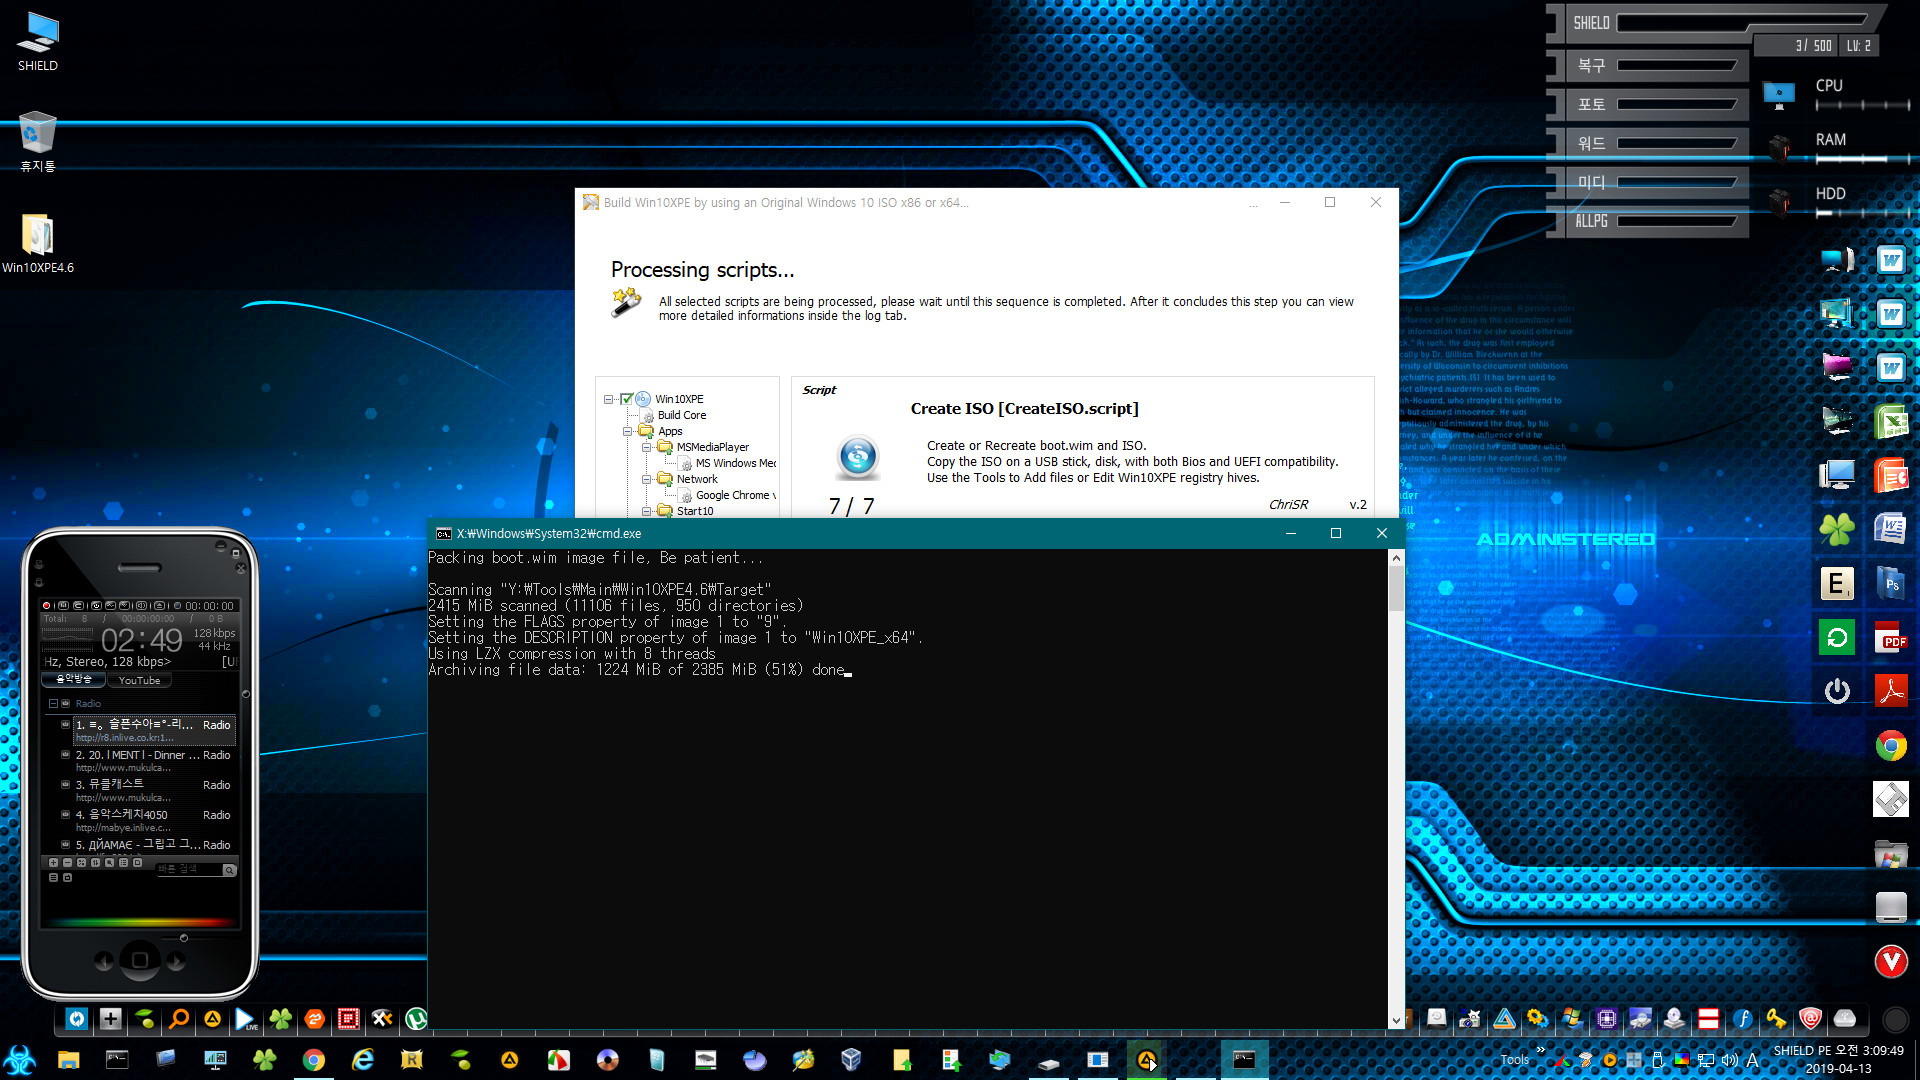Click the power button icon on desktop
The width and height of the screenshot is (1920, 1080).
[1836, 692]
